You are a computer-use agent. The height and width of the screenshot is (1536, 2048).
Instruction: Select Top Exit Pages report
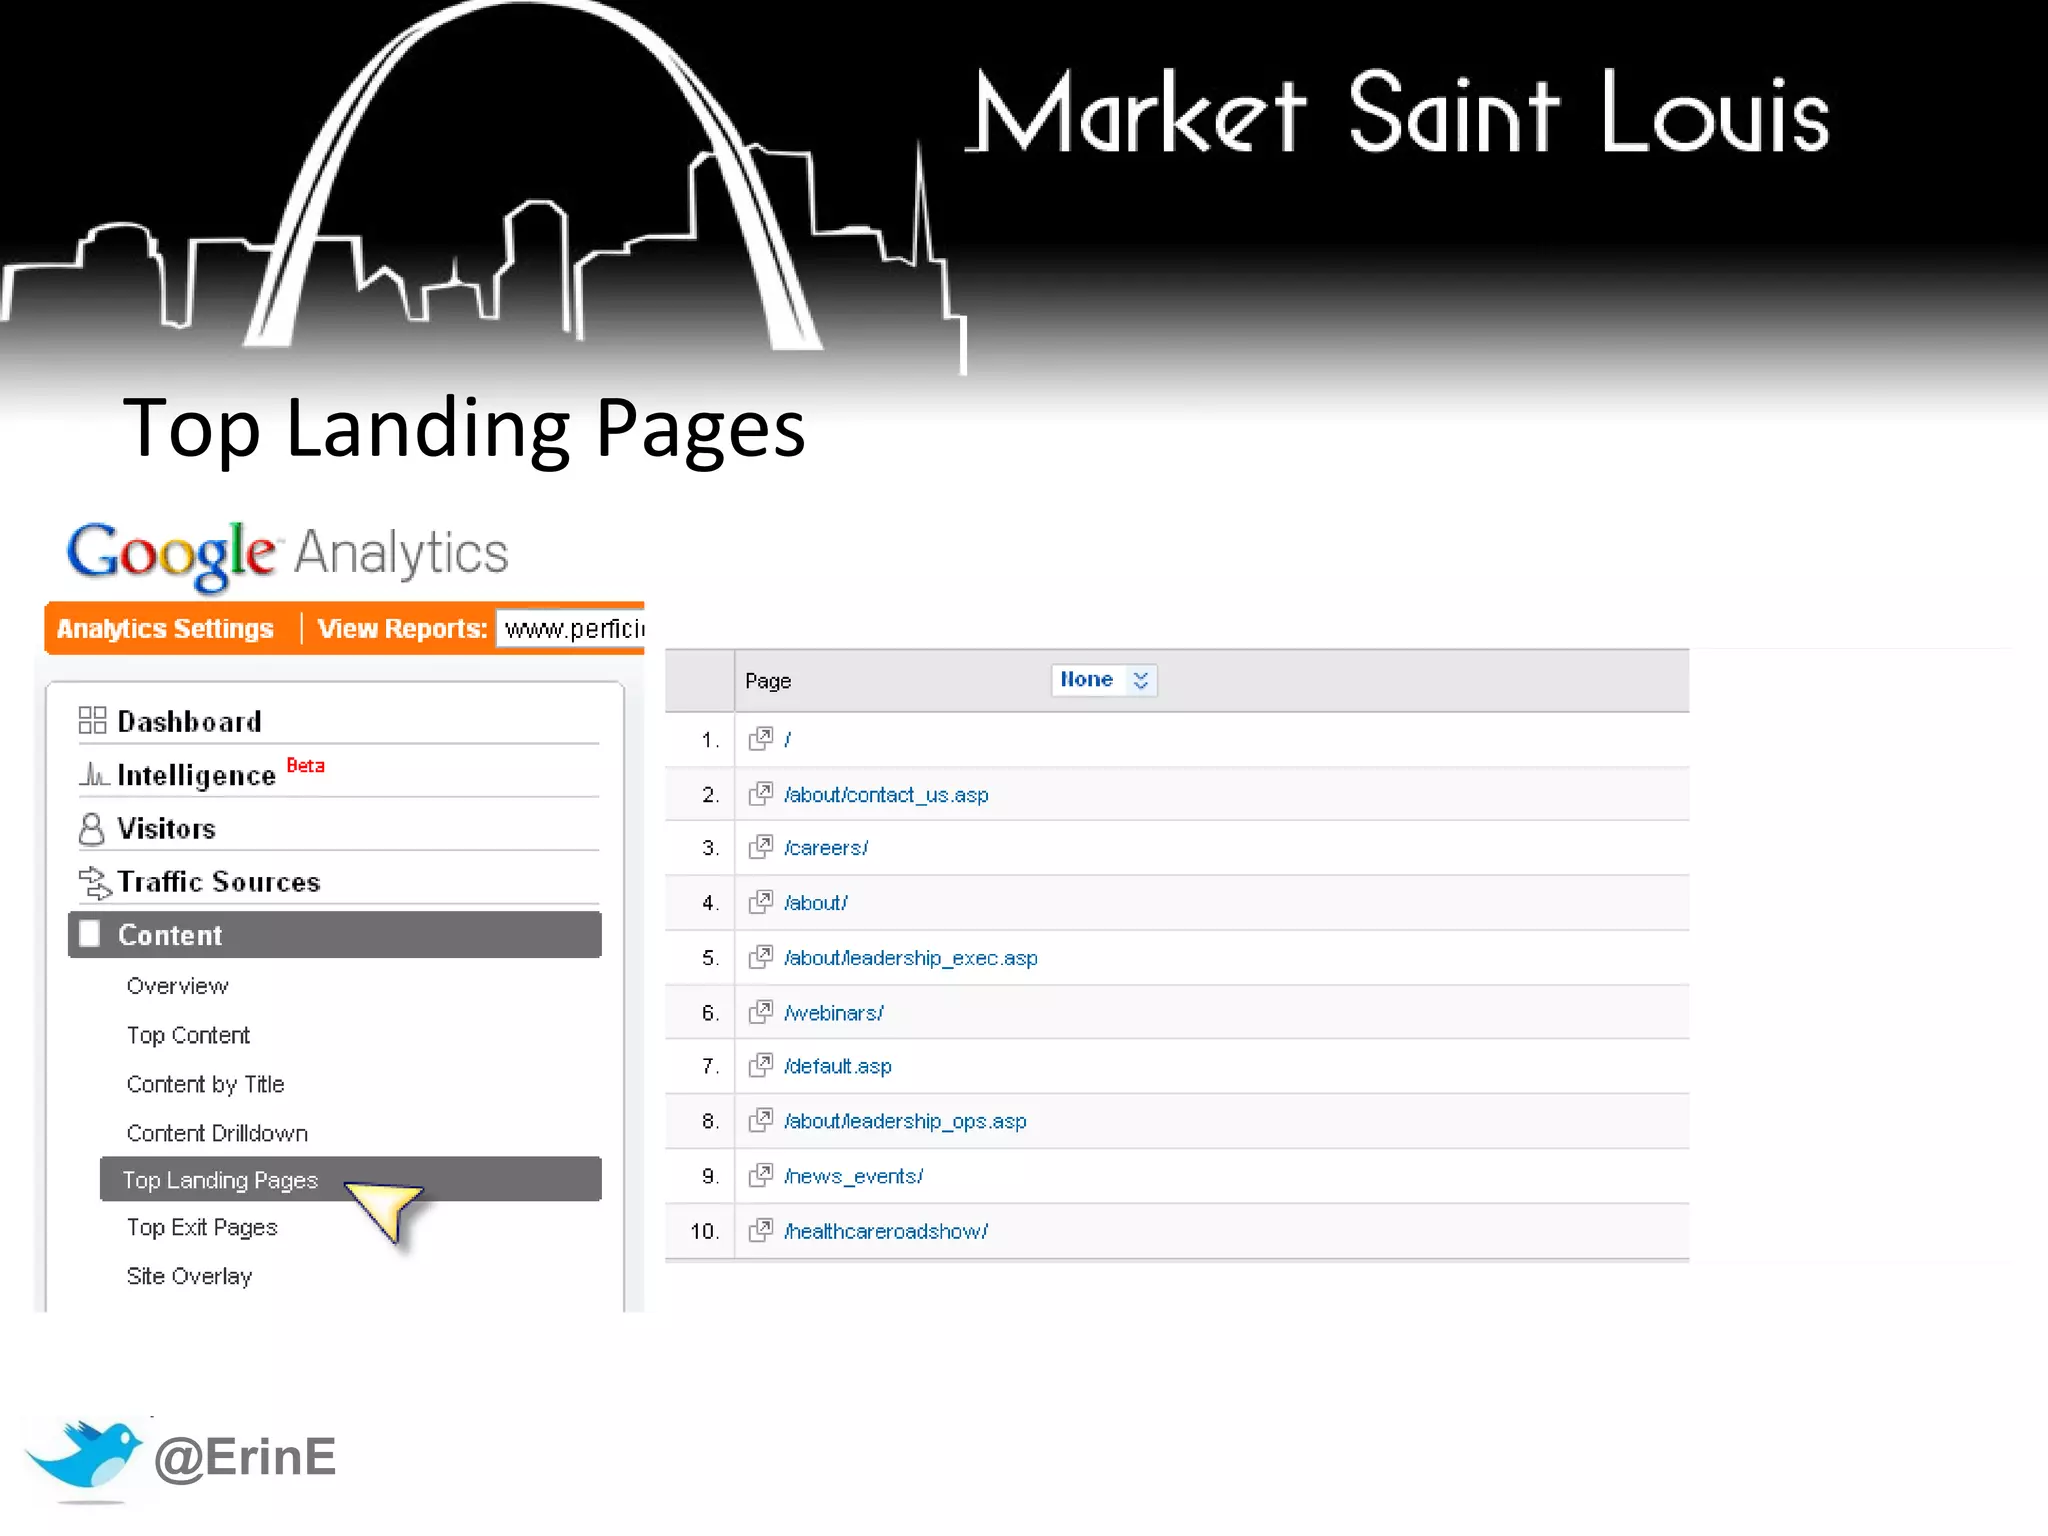click(x=202, y=1227)
